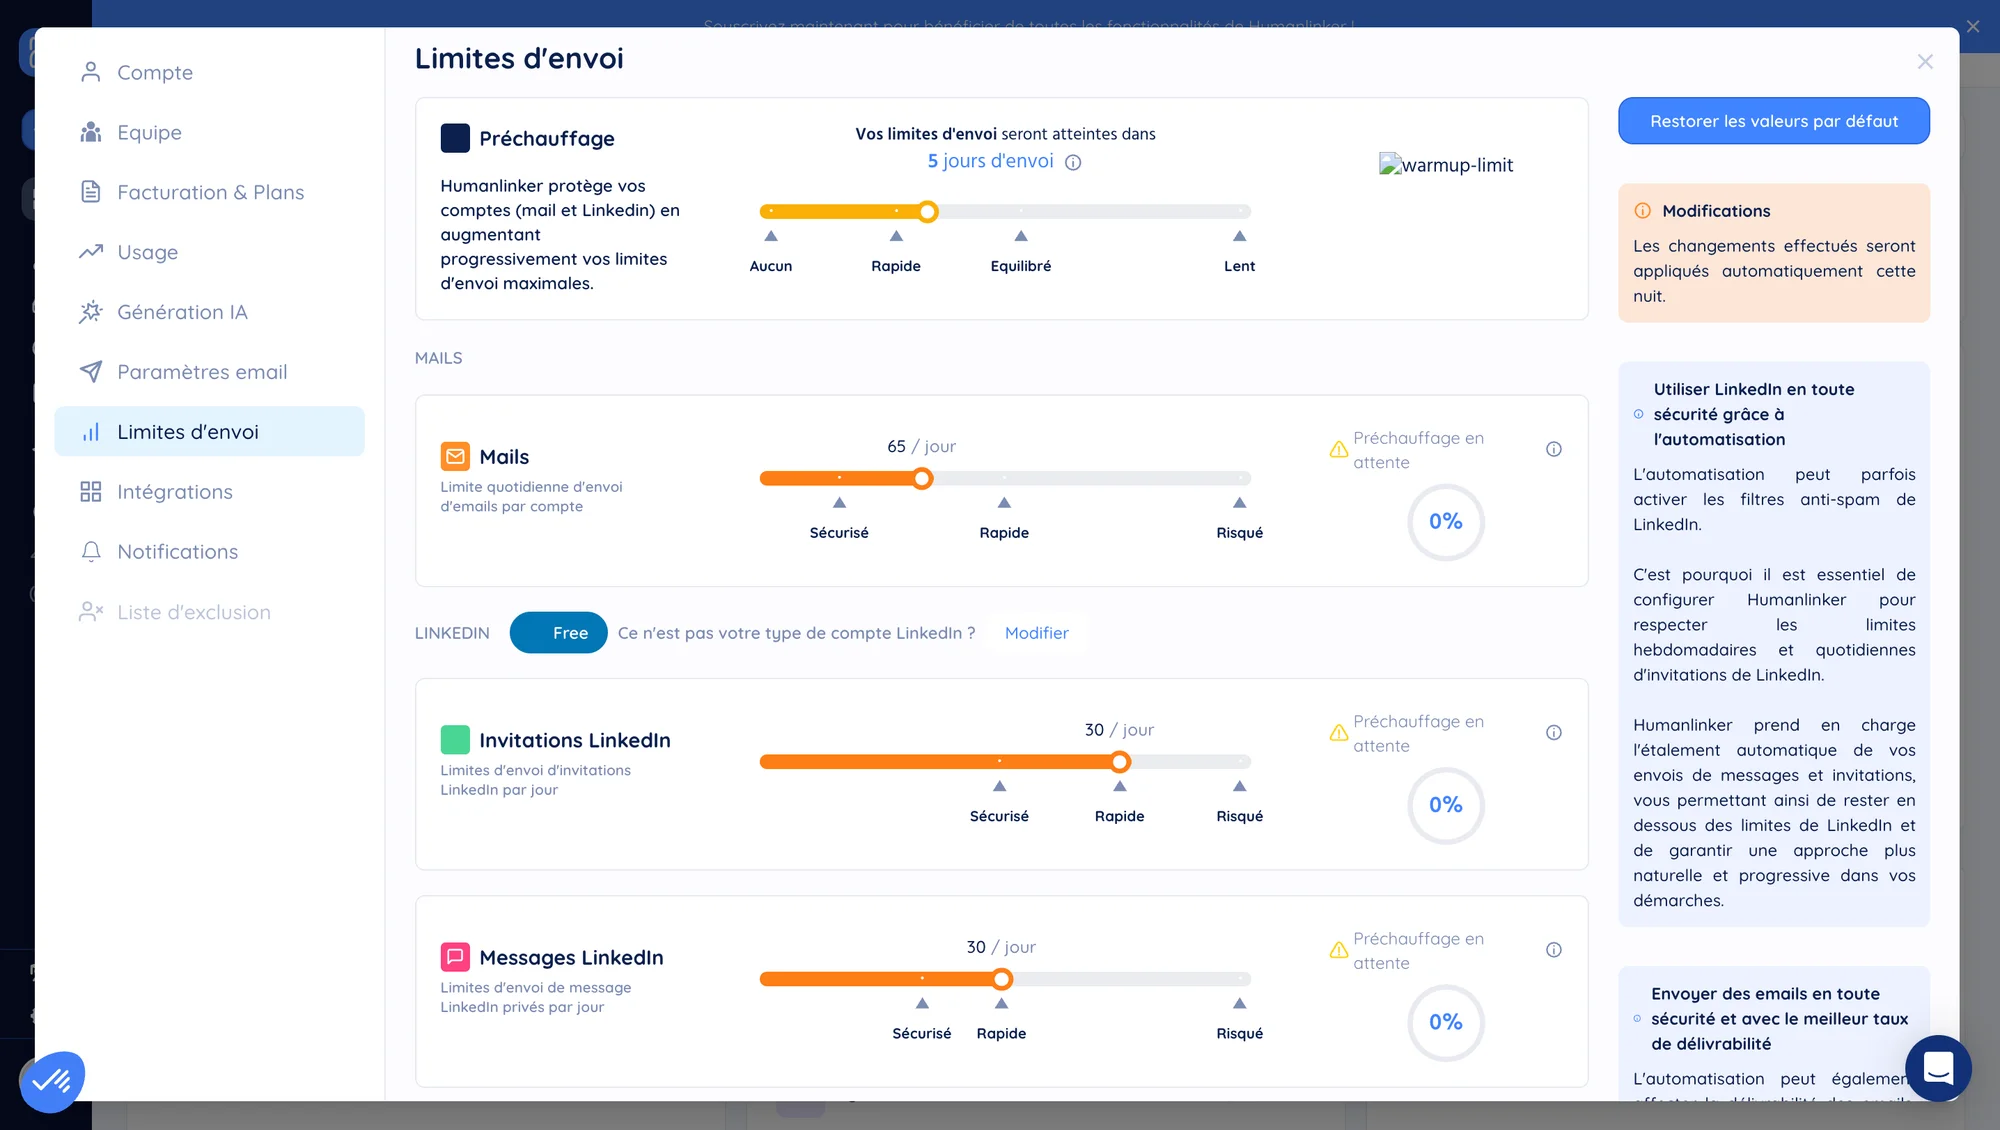The width and height of the screenshot is (2000, 1130).
Task: Open info icon in the Mails card
Action: point(1554,449)
